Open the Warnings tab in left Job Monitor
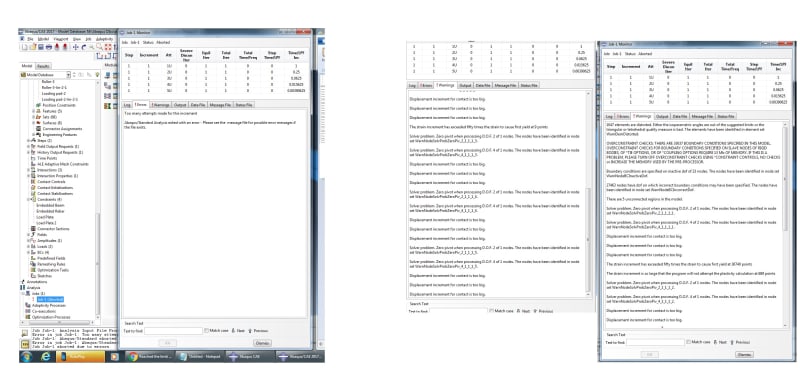This screenshot has width=800, height=368. (162, 105)
